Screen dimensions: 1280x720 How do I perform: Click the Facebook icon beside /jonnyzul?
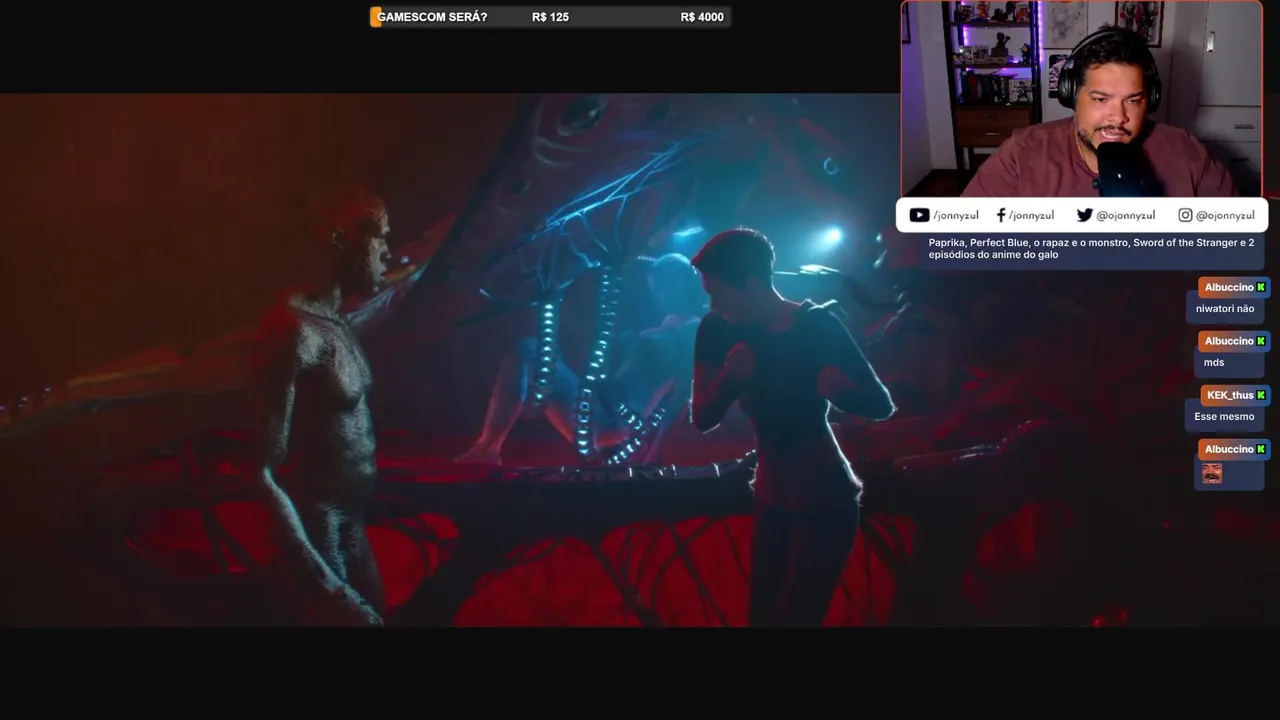[x=1001, y=215]
